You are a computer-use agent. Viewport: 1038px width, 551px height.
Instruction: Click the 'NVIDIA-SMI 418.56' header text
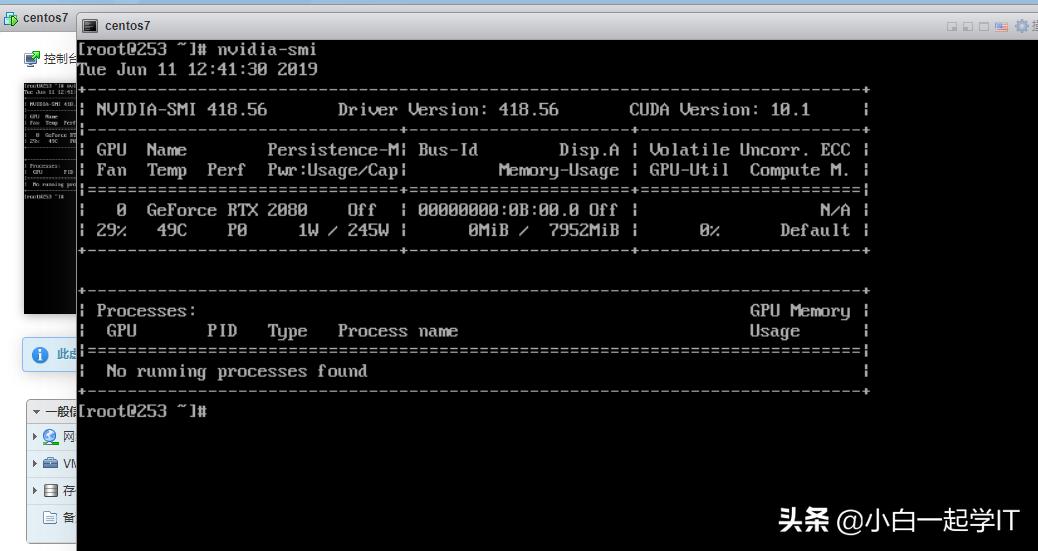point(182,110)
